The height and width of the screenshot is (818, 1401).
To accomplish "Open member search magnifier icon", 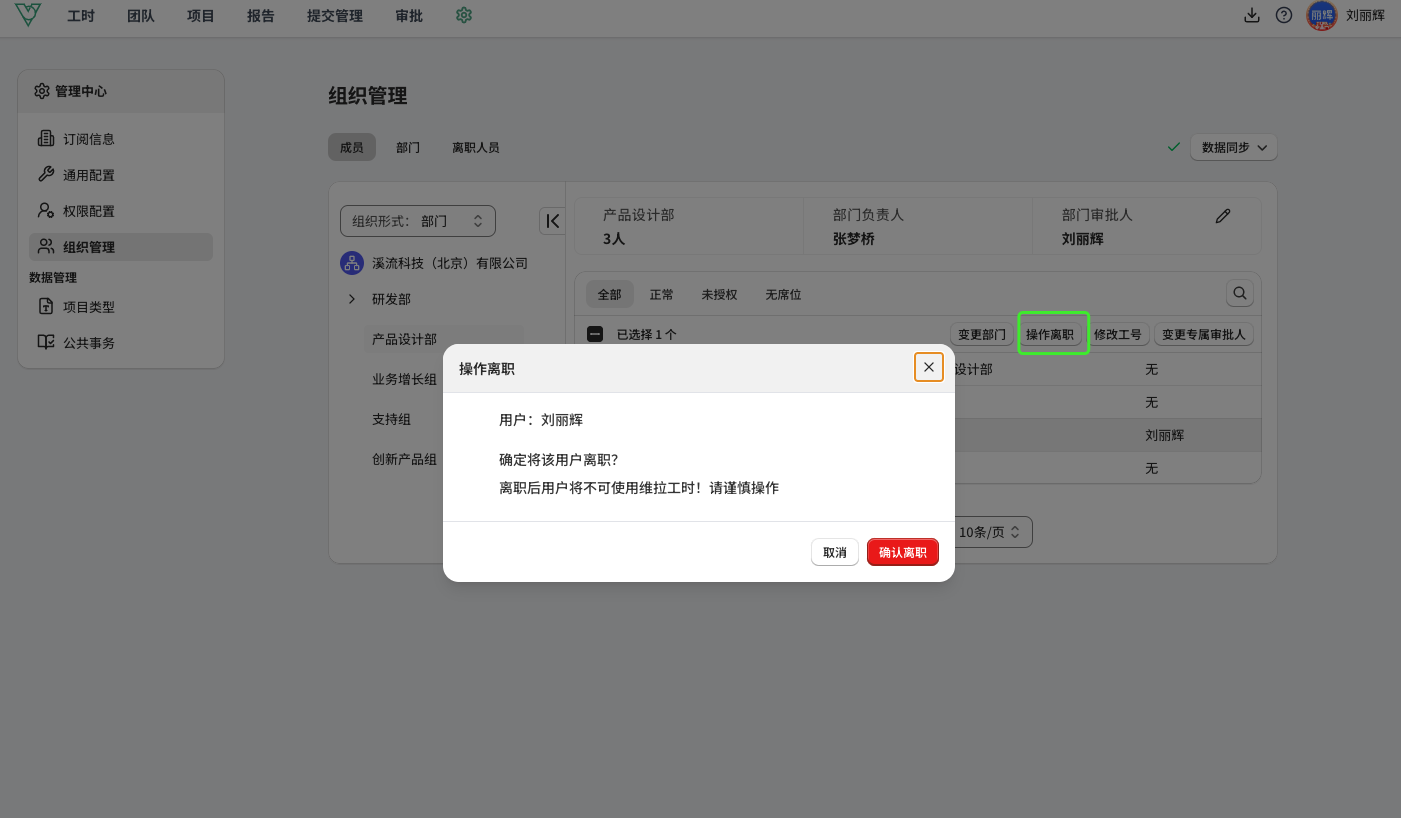I will pos(1240,293).
